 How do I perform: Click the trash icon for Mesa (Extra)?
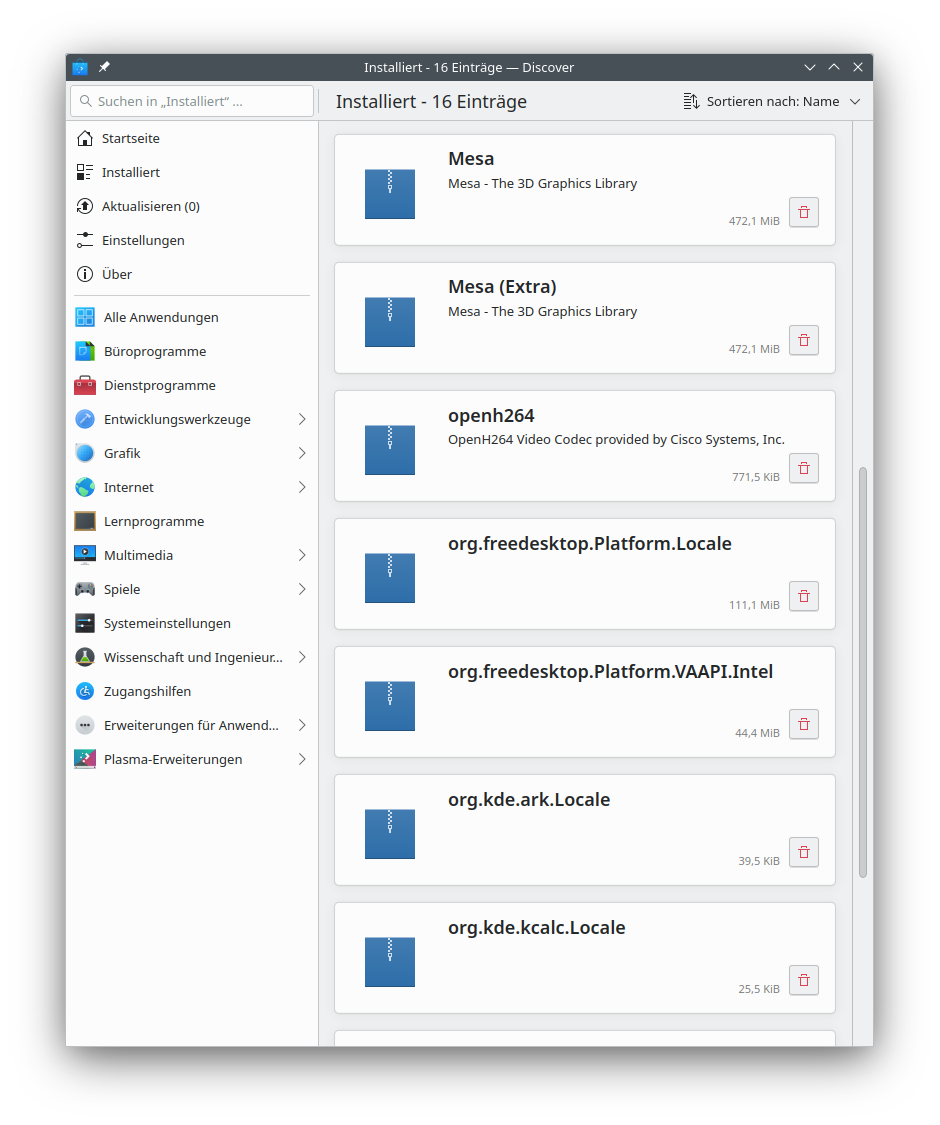point(804,340)
